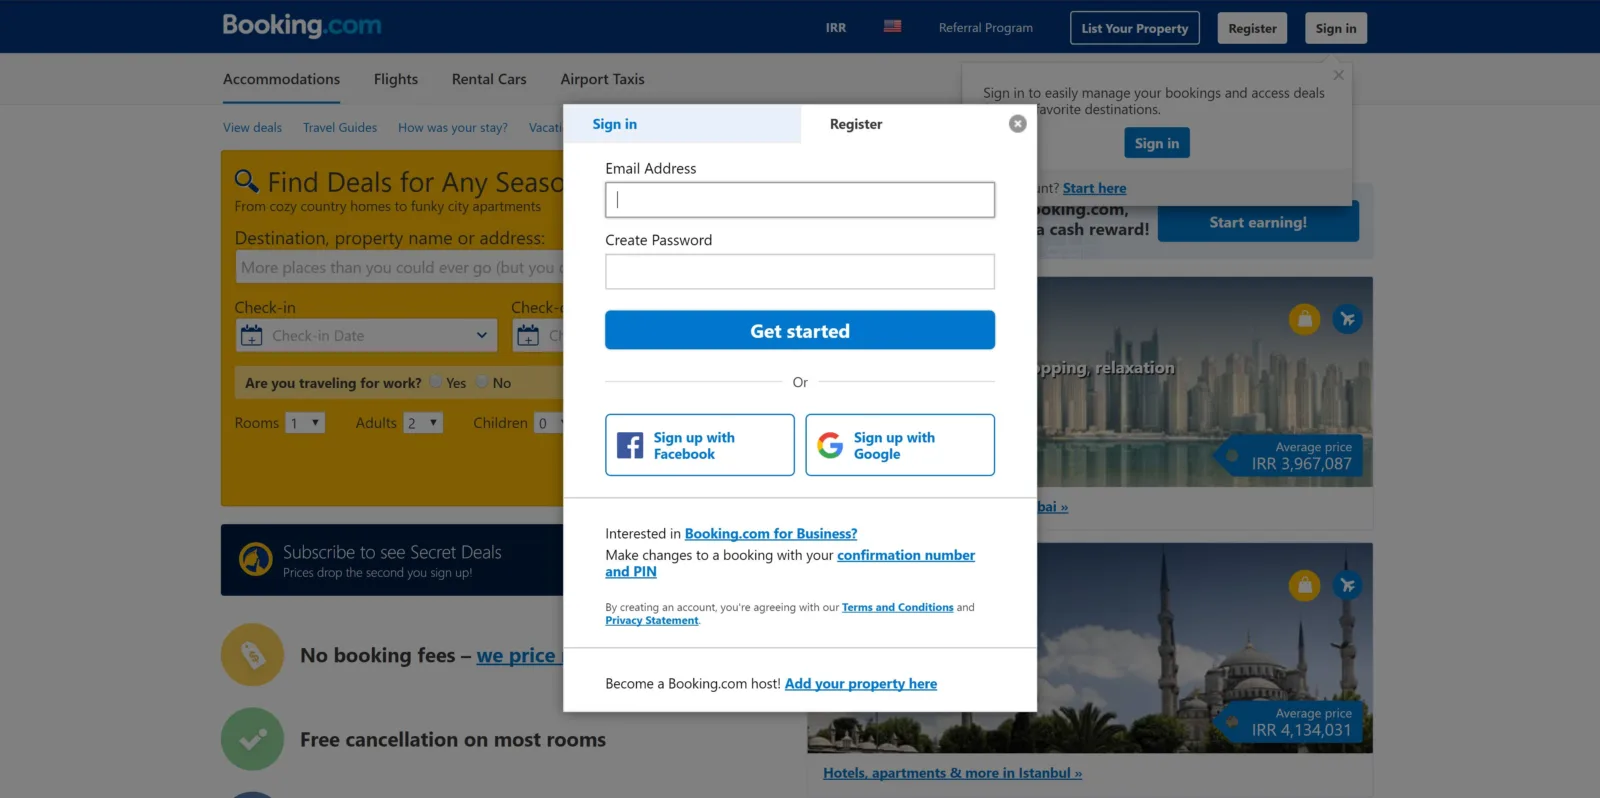
Task: Click the Booking.com logo
Action: coord(302,25)
